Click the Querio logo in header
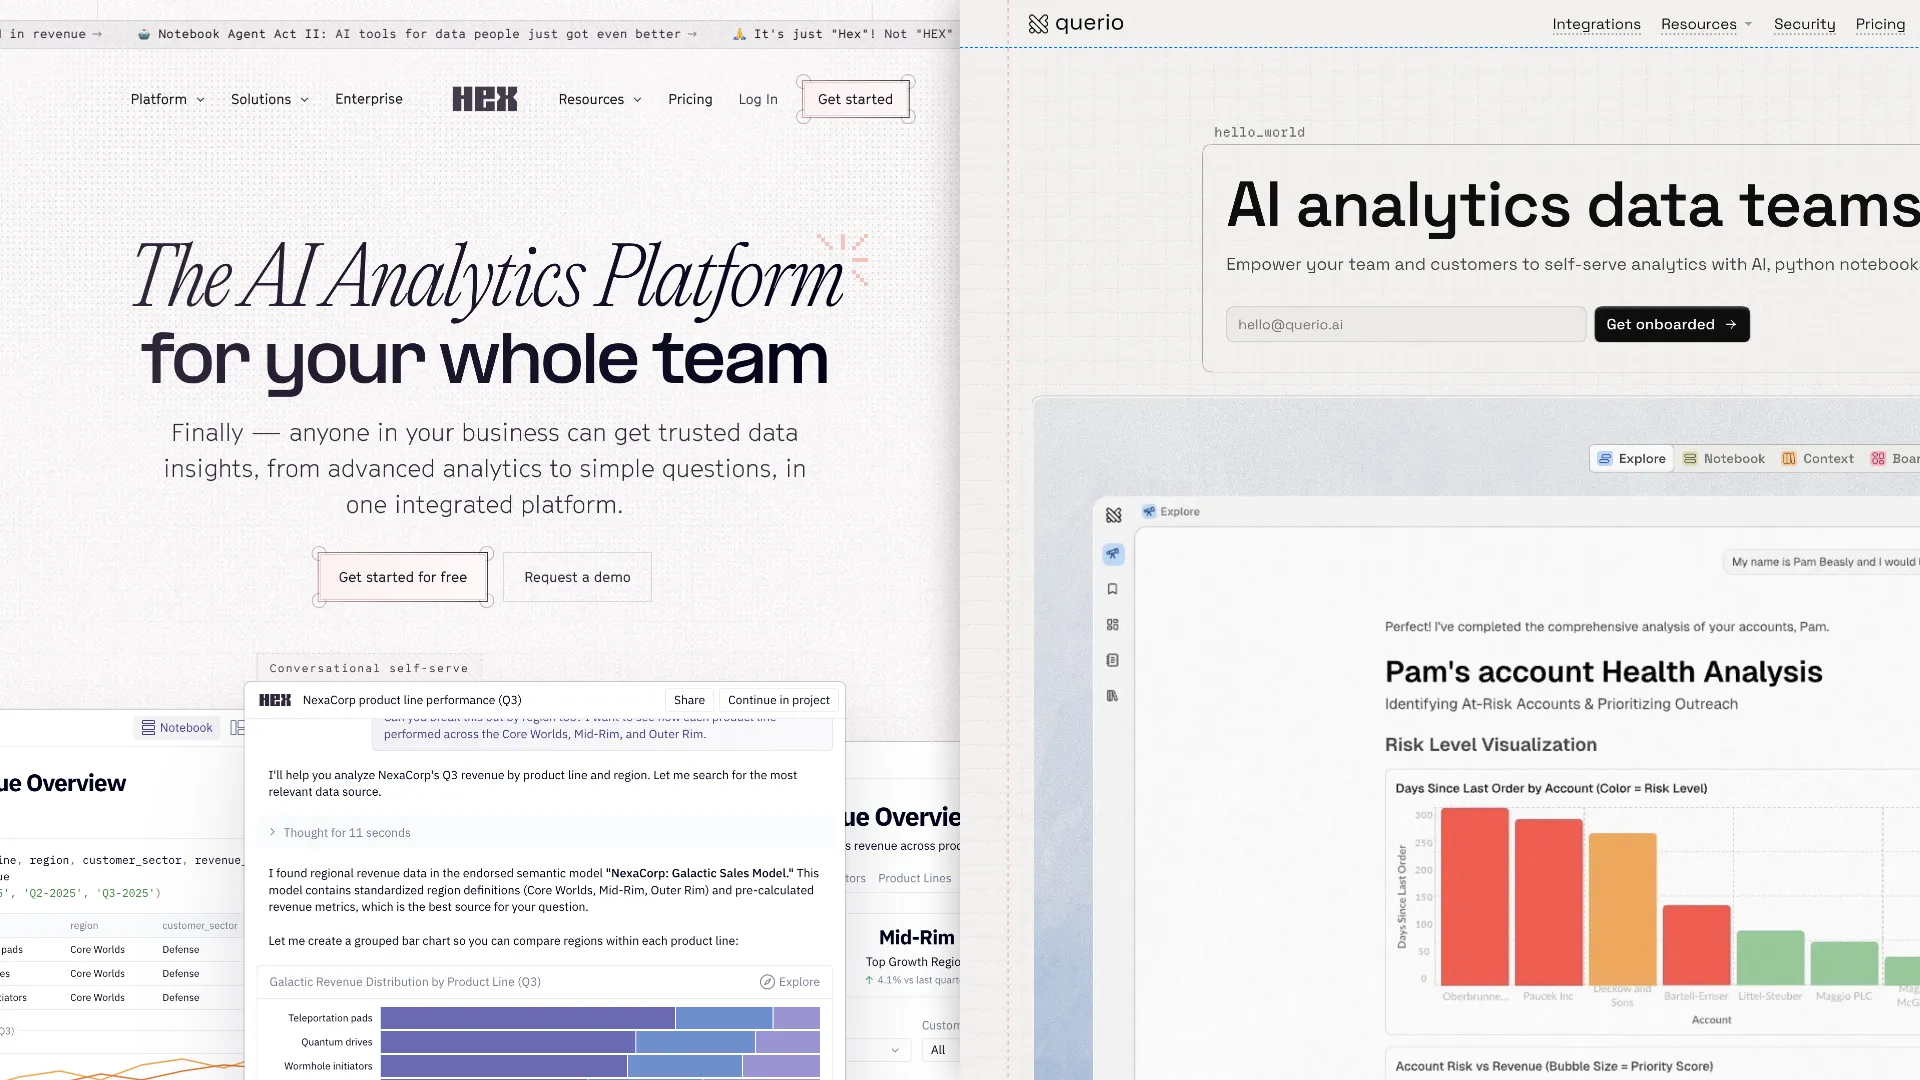1920x1080 pixels. (x=1076, y=23)
